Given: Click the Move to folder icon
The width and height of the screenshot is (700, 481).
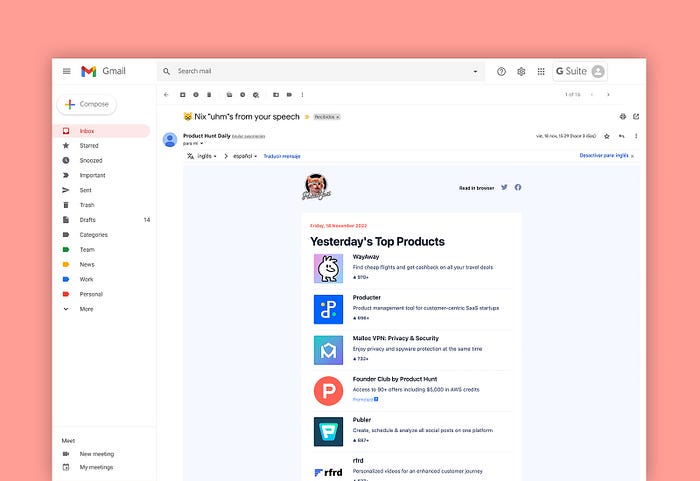Looking at the screenshot, I should click(x=276, y=95).
